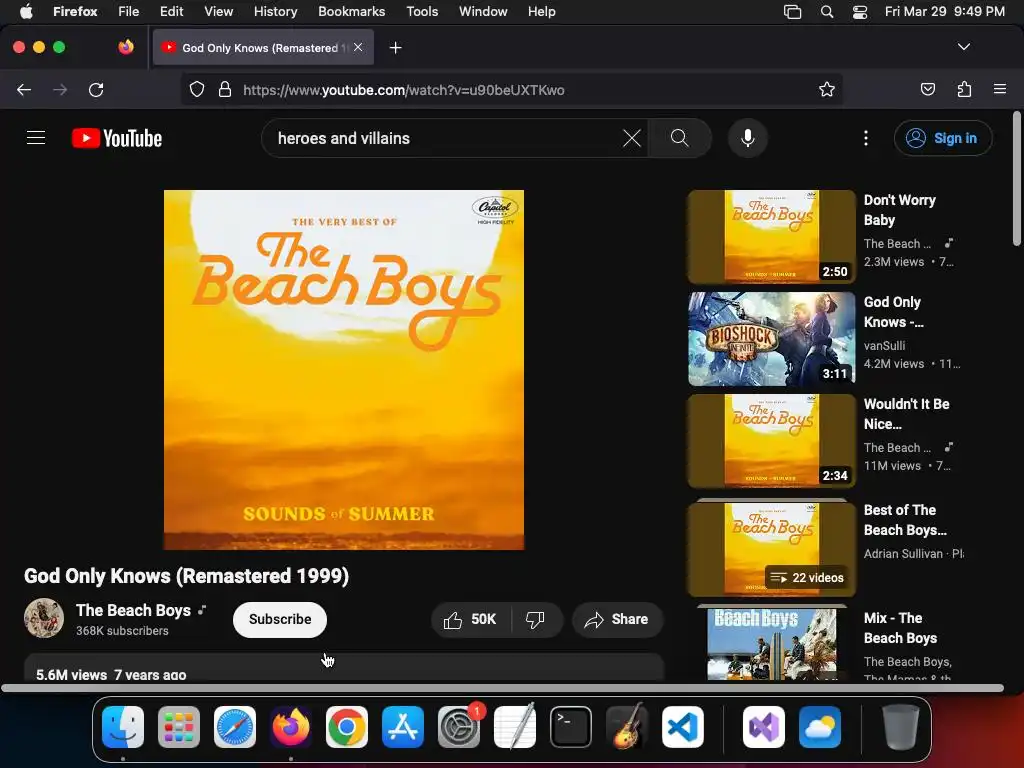Open the Tools menu
The image size is (1024, 768).
(422, 12)
